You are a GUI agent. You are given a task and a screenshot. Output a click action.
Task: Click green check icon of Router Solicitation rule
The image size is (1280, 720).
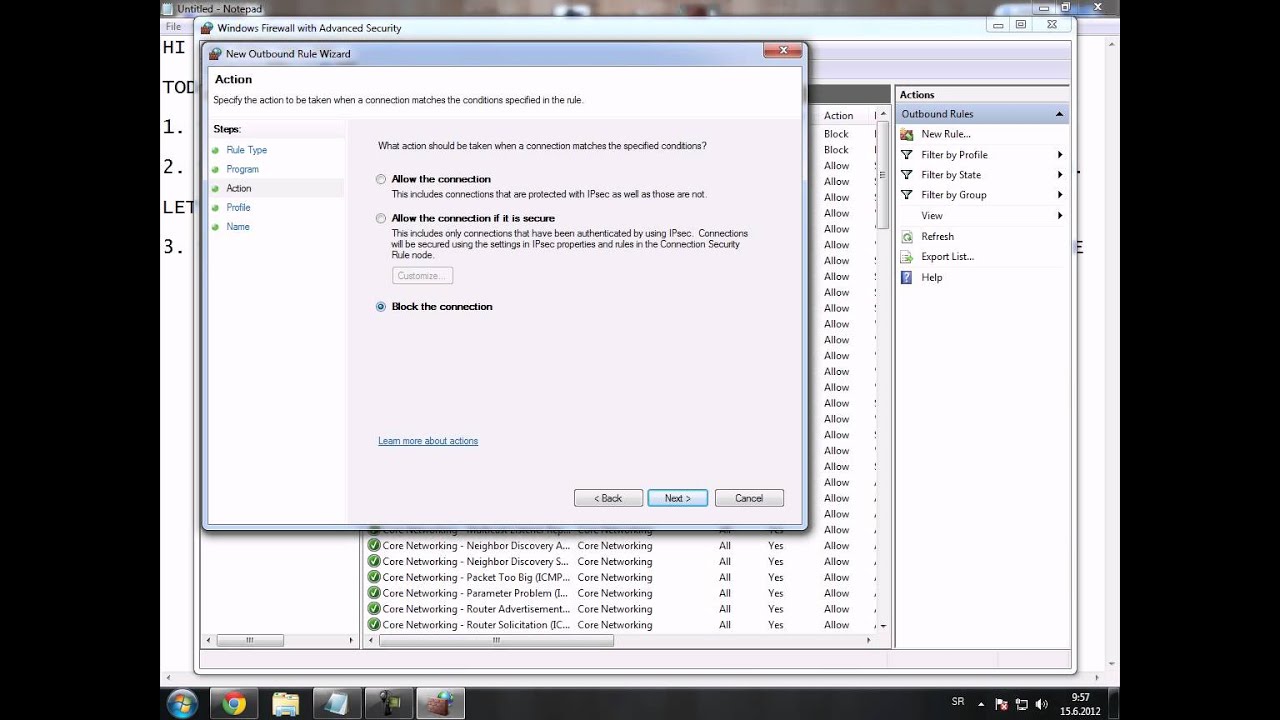click(x=374, y=625)
